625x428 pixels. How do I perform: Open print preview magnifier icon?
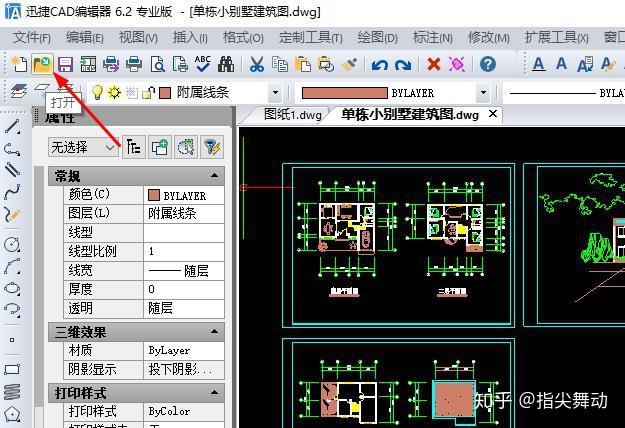click(157, 64)
